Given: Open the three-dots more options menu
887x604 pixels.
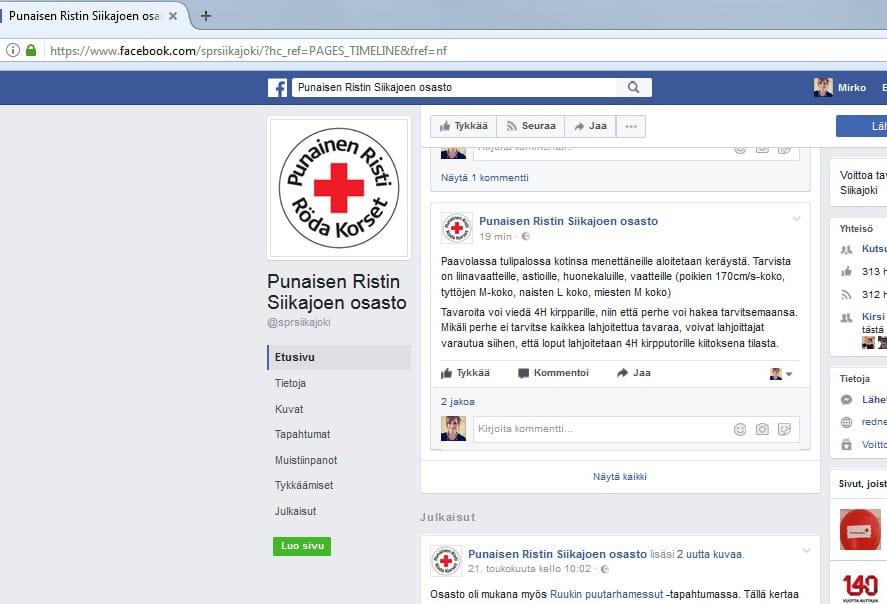Looking at the screenshot, I should point(631,126).
